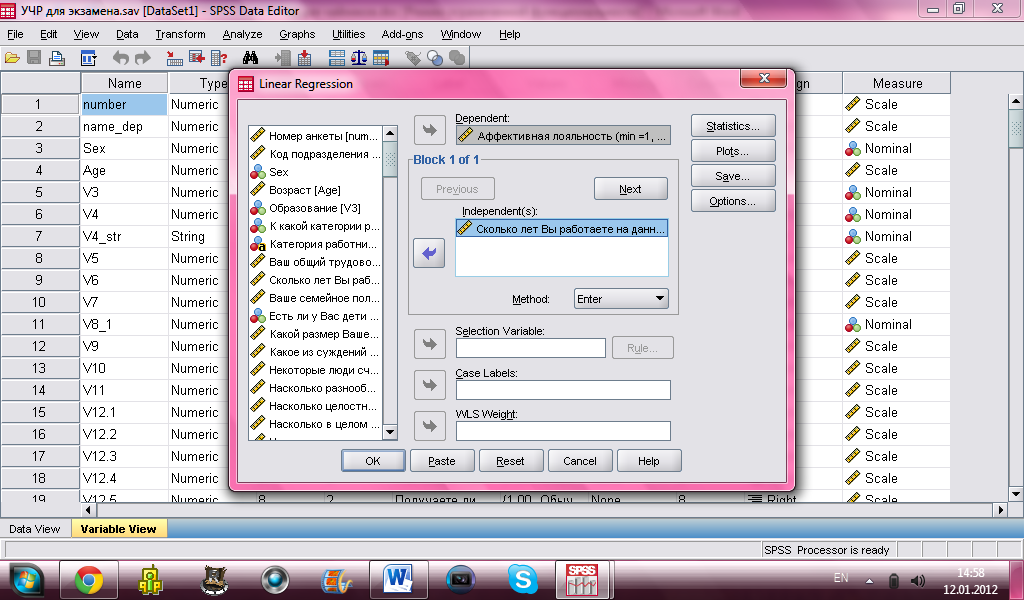Click the arrow button beside WLS Weight
Screen dimensions: 1024x600
tap(430, 426)
